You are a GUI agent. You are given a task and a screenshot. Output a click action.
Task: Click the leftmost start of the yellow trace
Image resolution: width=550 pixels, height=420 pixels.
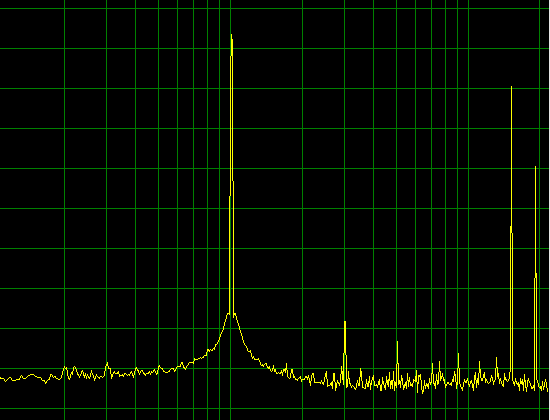coord(1,379)
